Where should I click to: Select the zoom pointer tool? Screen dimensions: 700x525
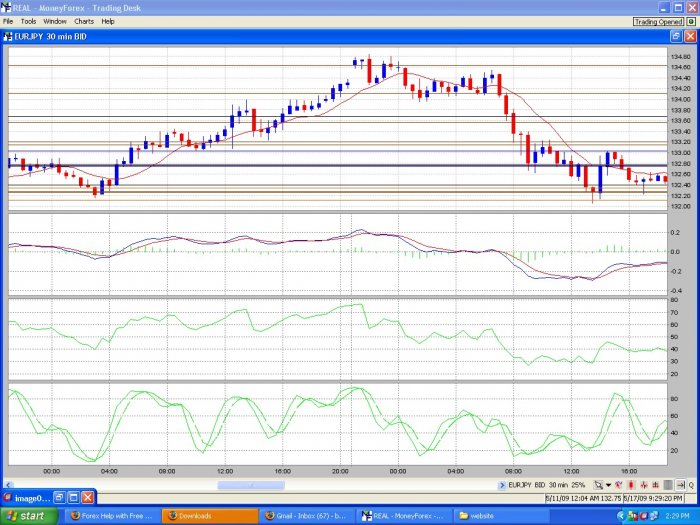[x=598, y=485]
